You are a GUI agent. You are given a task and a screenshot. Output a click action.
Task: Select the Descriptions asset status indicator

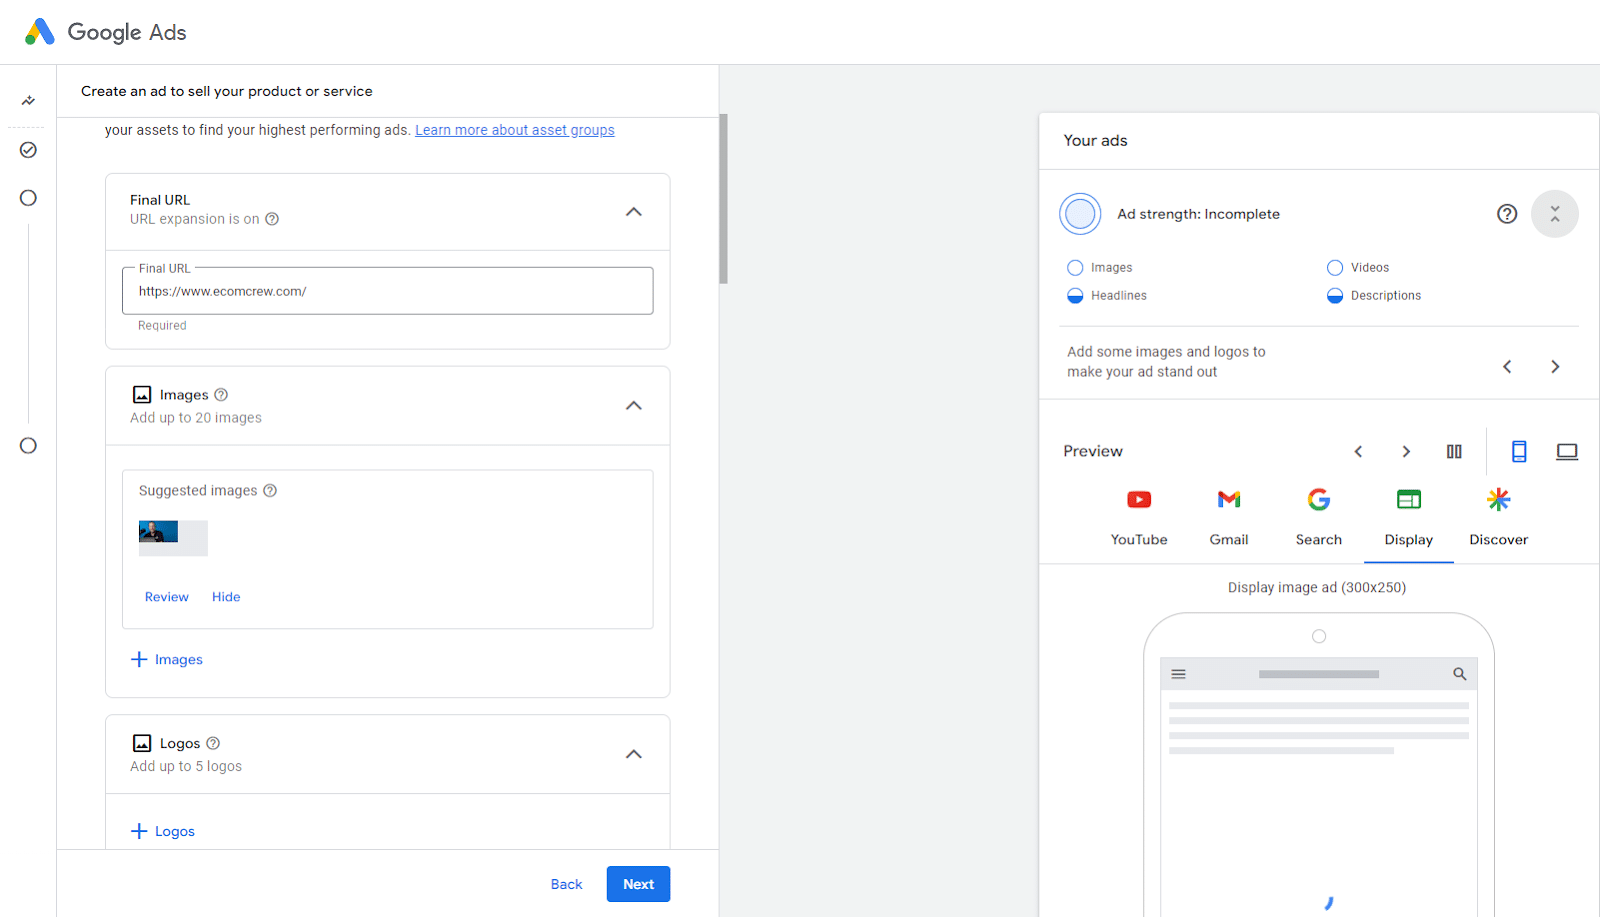coord(1335,296)
